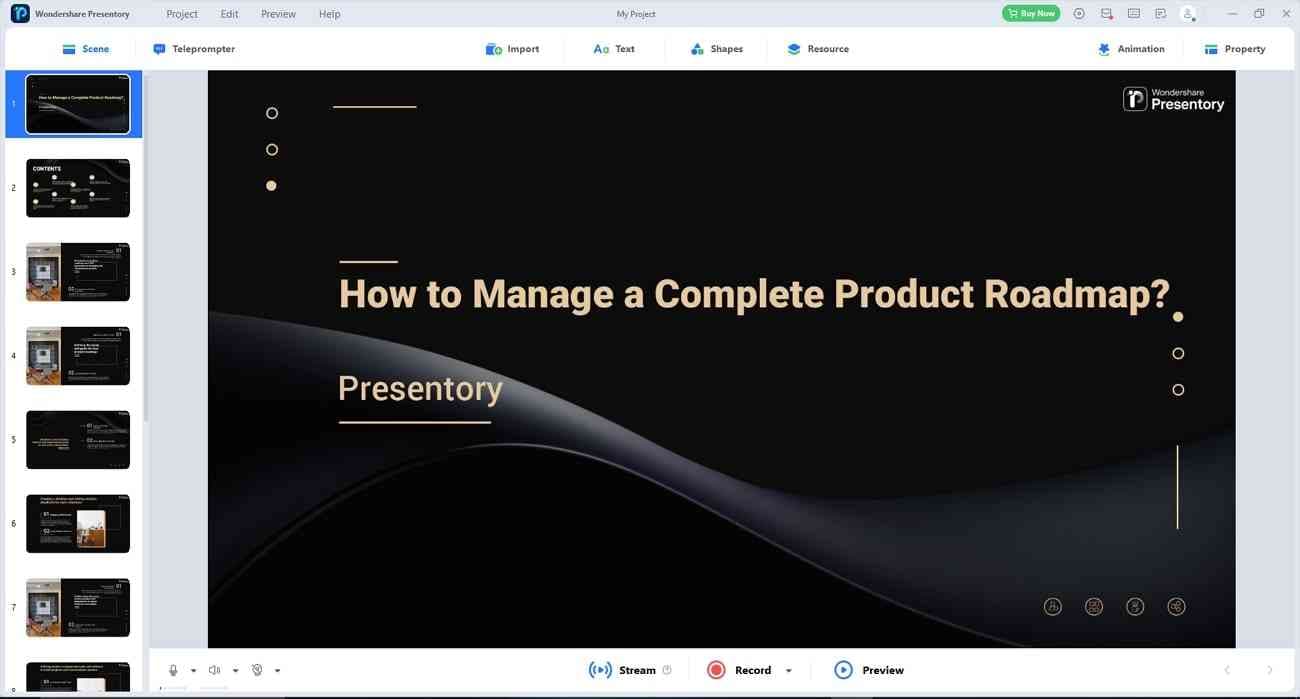Click the keyboard-style icon in title bar
The width and height of the screenshot is (1300, 699).
click(x=1133, y=14)
